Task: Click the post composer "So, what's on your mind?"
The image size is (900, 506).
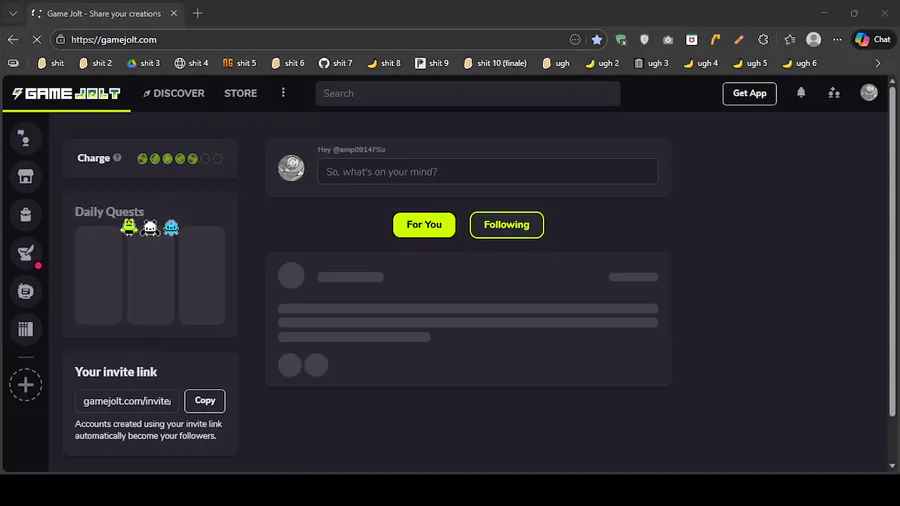Action: (x=487, y=172)
